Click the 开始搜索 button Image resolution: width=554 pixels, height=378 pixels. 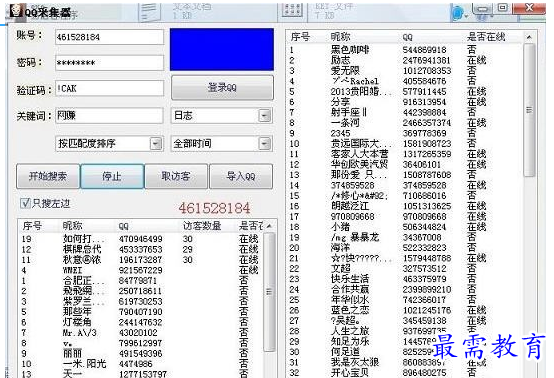click(48, 176)
